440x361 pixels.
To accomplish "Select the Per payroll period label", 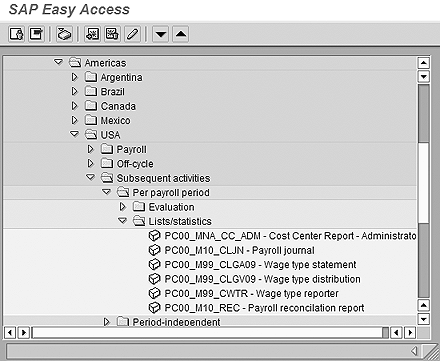I will click(171, 193).
